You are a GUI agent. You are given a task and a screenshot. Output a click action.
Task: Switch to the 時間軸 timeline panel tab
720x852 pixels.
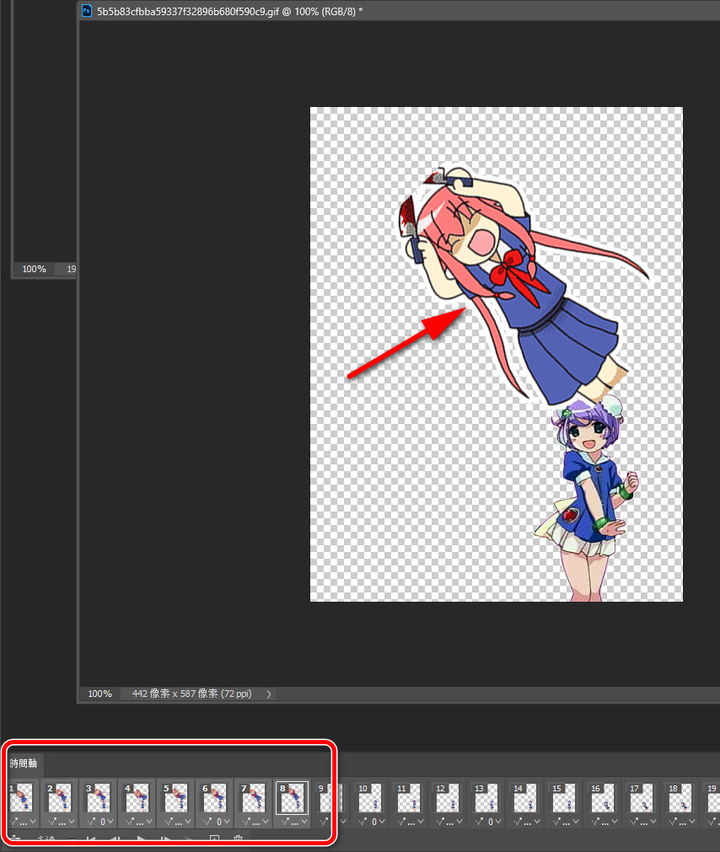[23, 763]
